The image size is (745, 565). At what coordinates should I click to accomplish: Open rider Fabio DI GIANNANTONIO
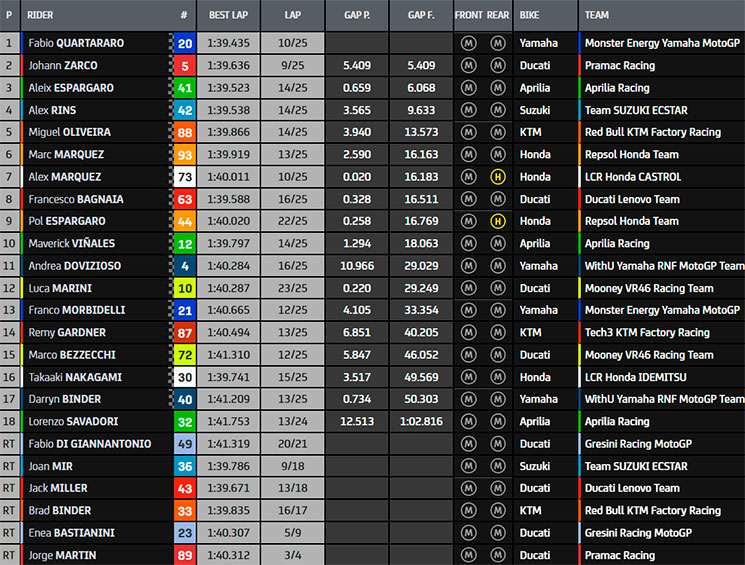click(x=90, y=444)
